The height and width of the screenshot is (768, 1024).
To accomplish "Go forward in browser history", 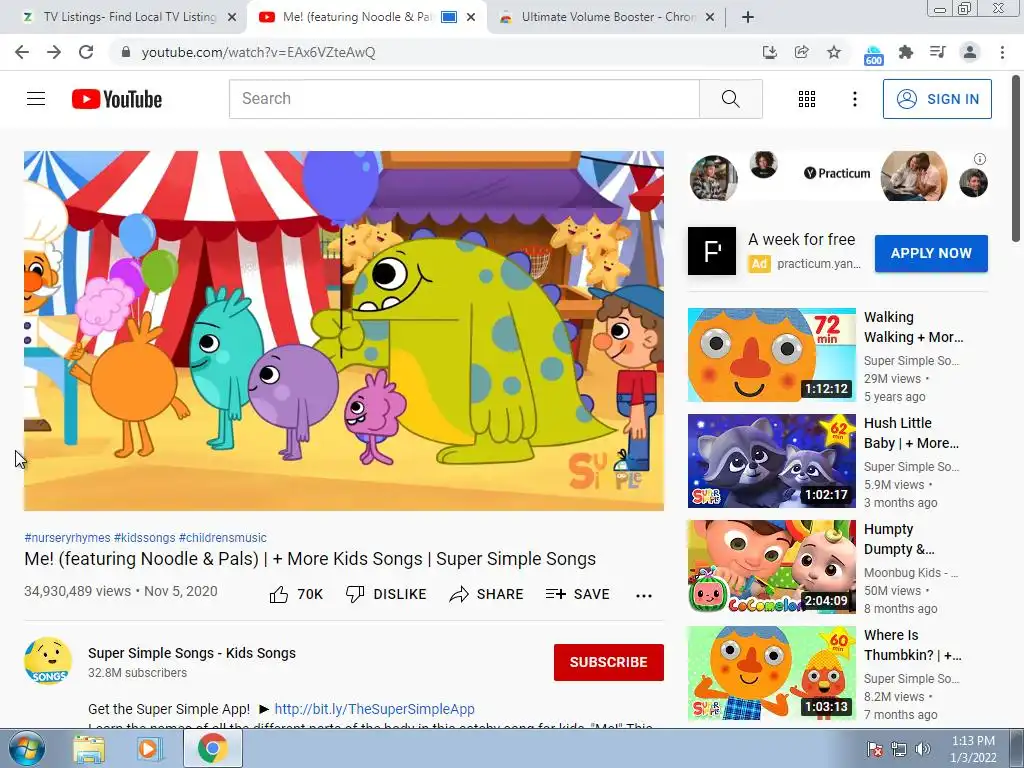I will [54, 52].
